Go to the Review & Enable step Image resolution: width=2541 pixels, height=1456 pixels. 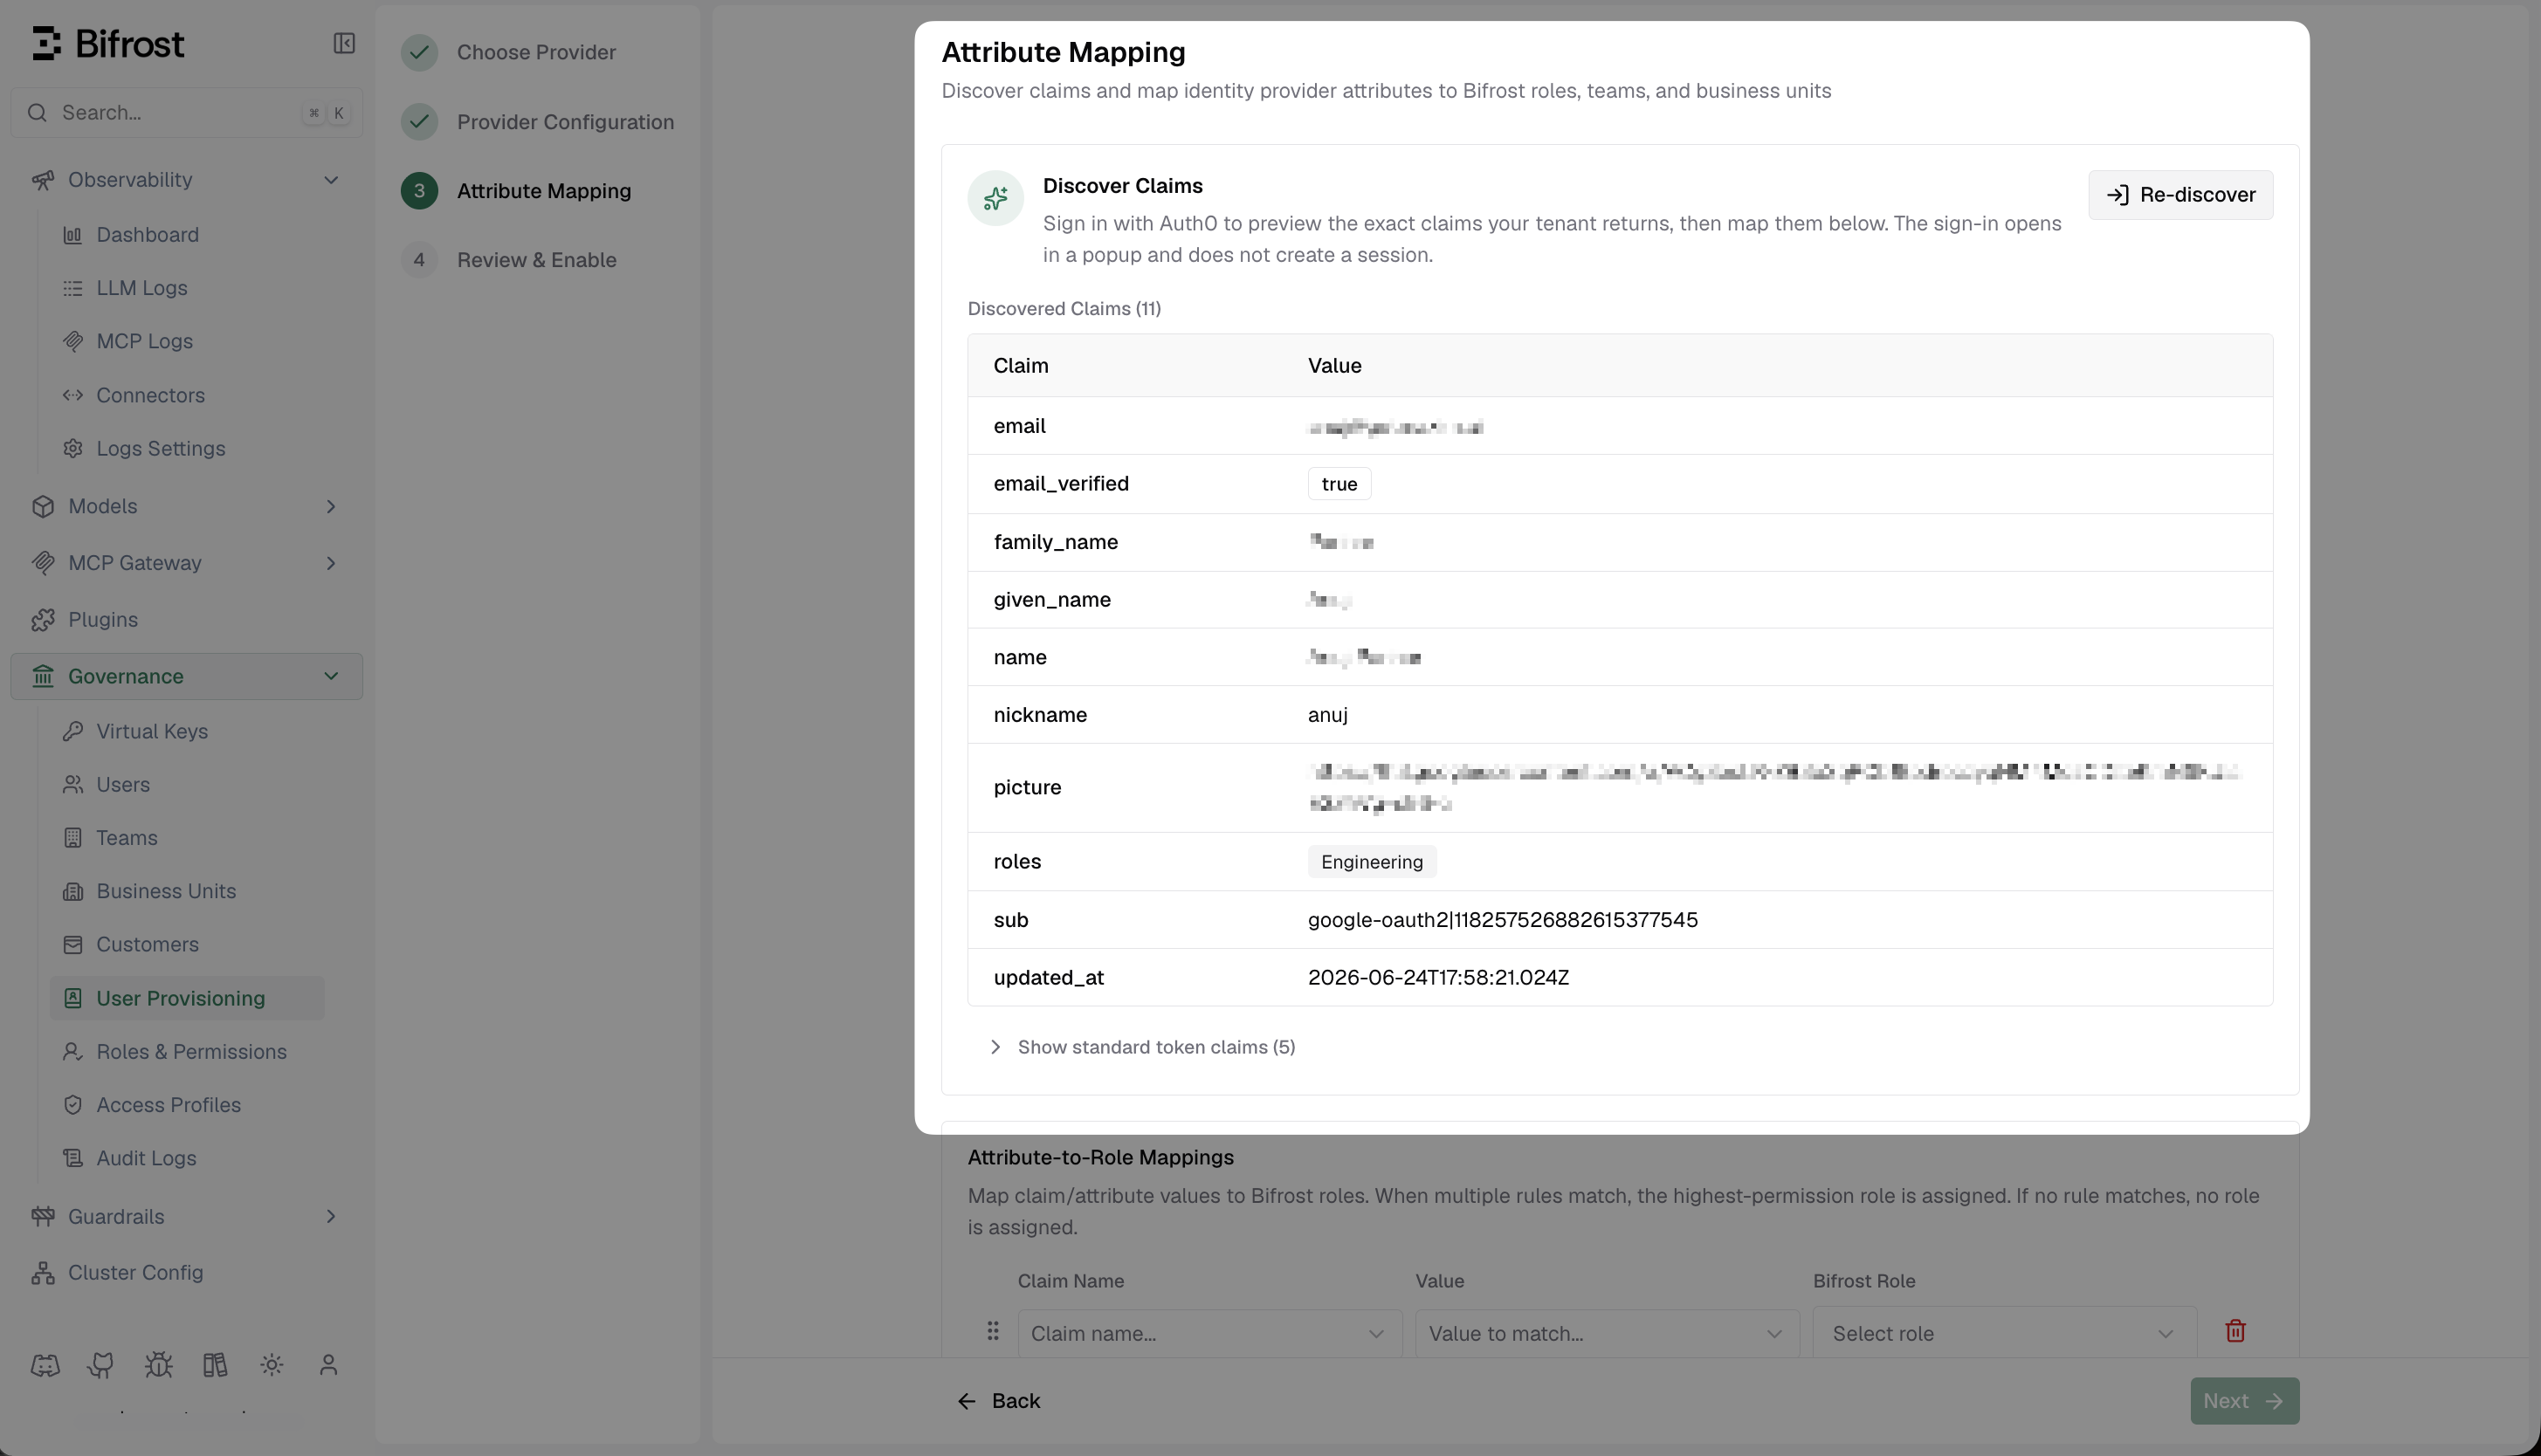click(509, 260)
